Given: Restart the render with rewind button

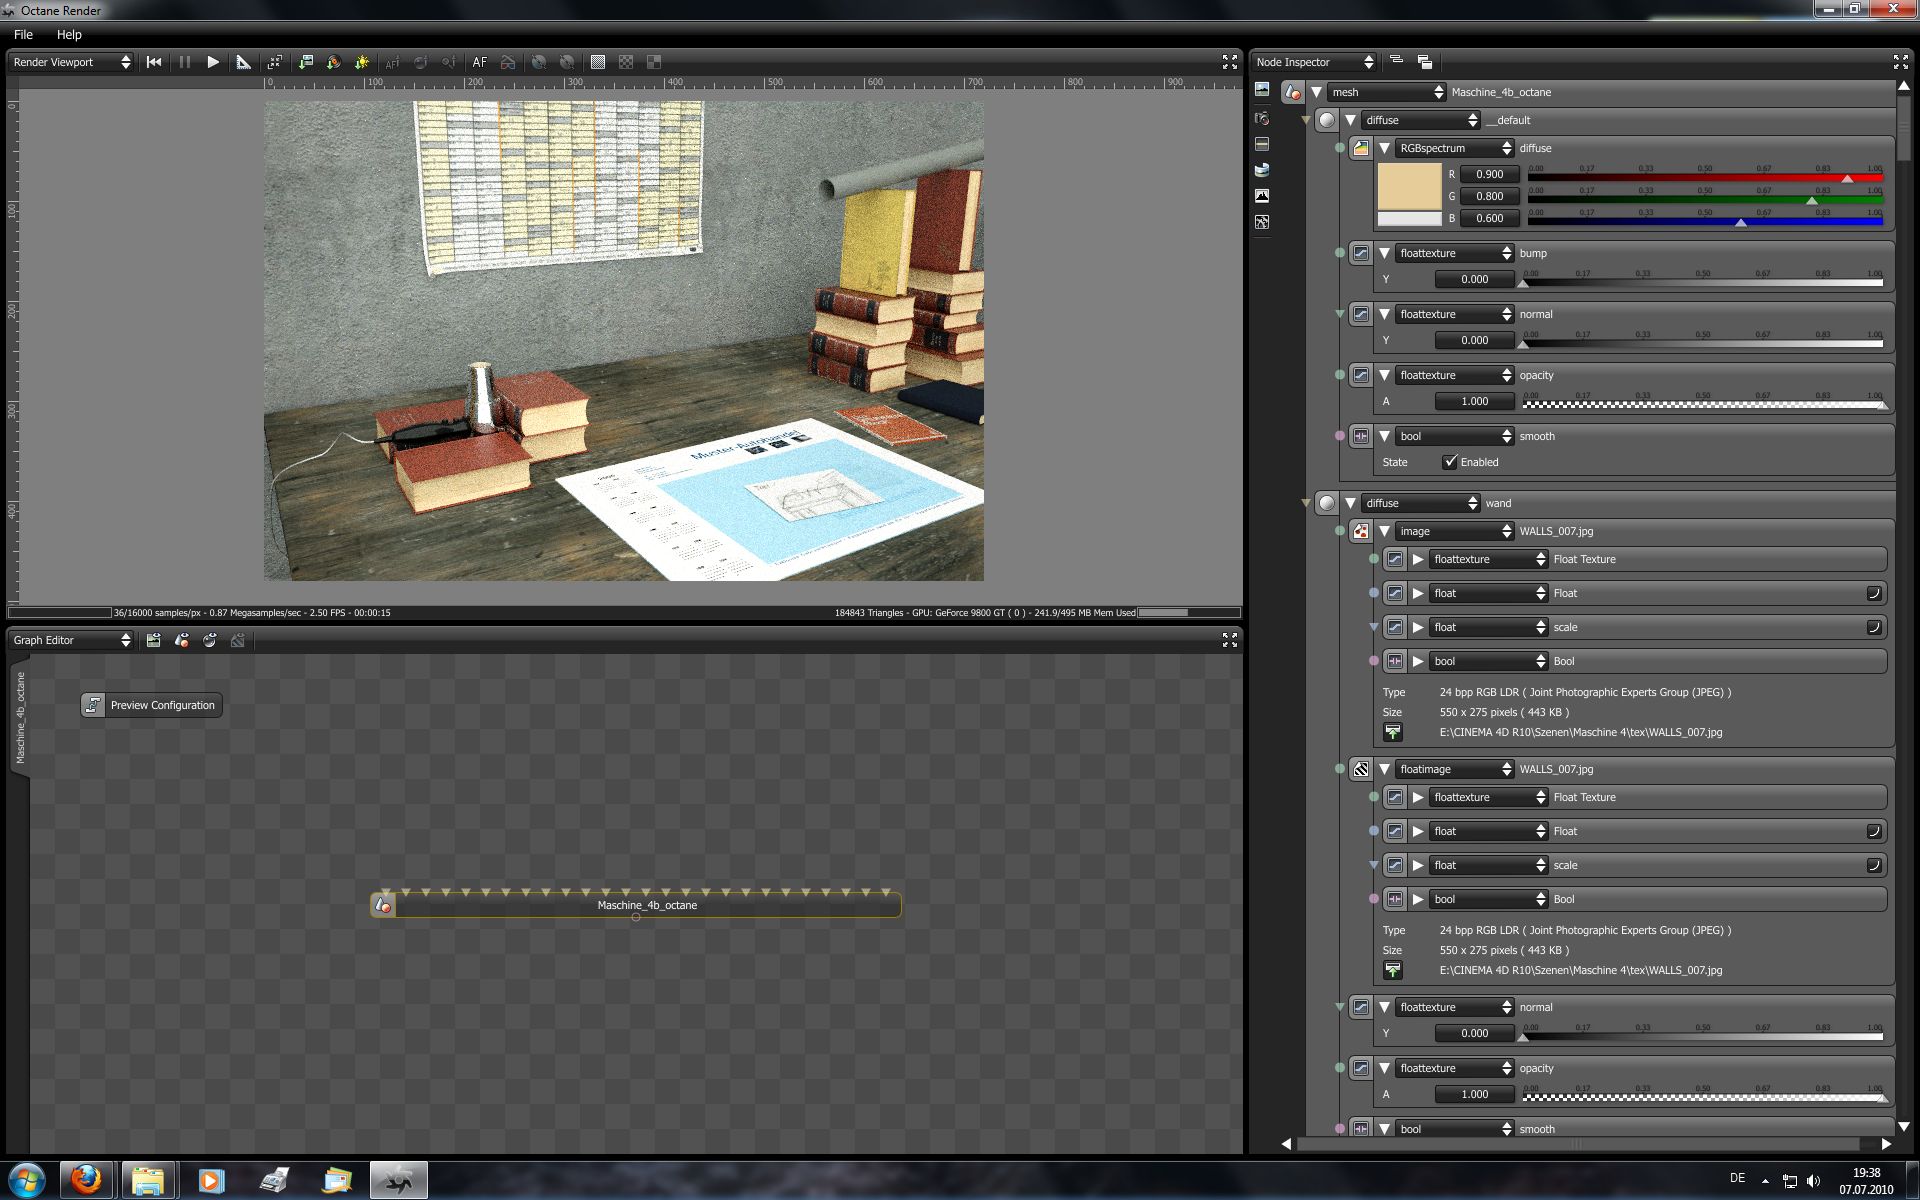Looking at the screenshot, I should point(154,62).
